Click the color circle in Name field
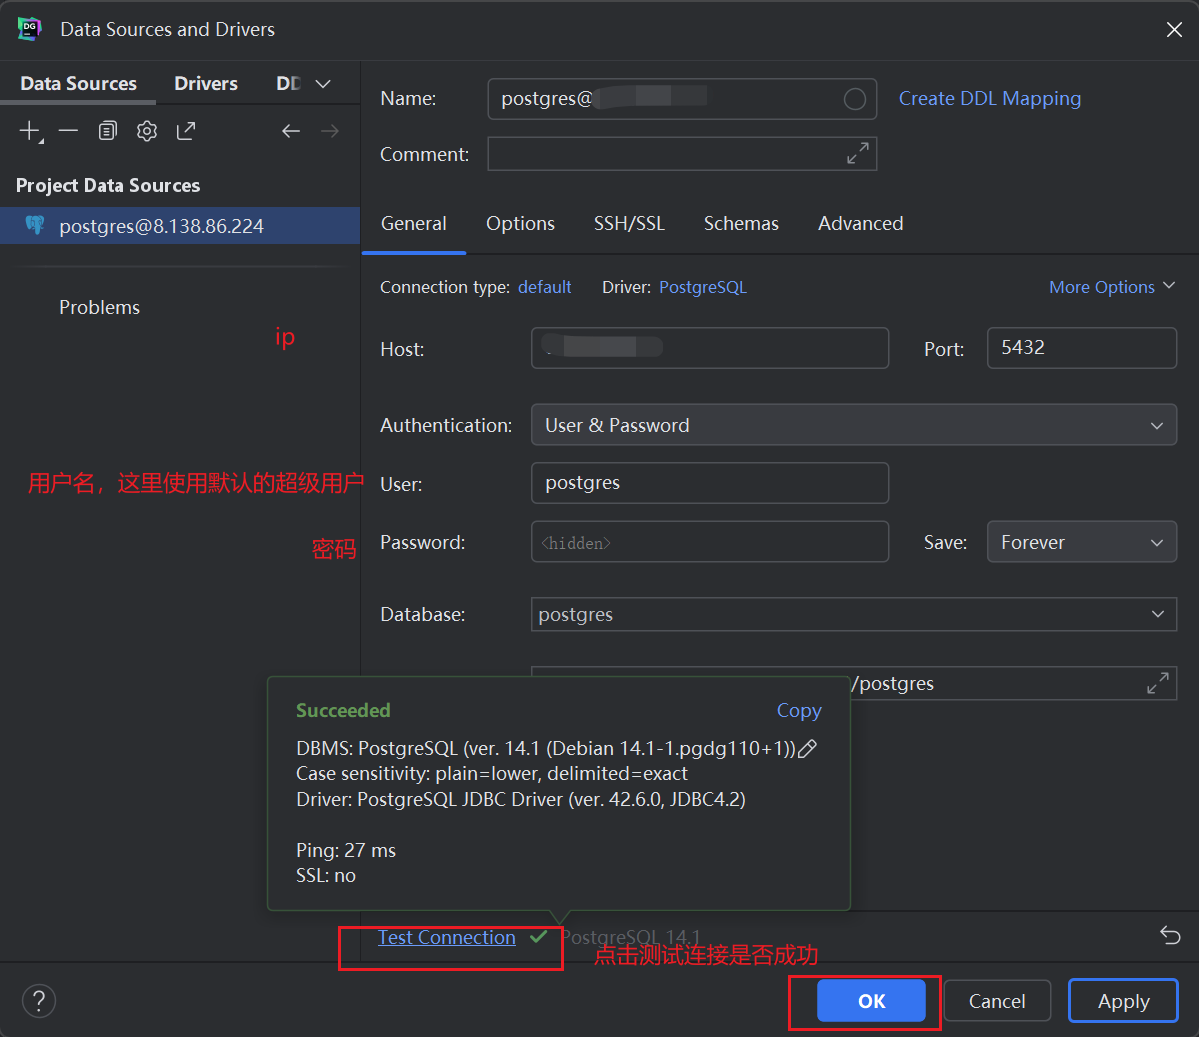This screenshot has width=1199, height=1037. [854, 99]
